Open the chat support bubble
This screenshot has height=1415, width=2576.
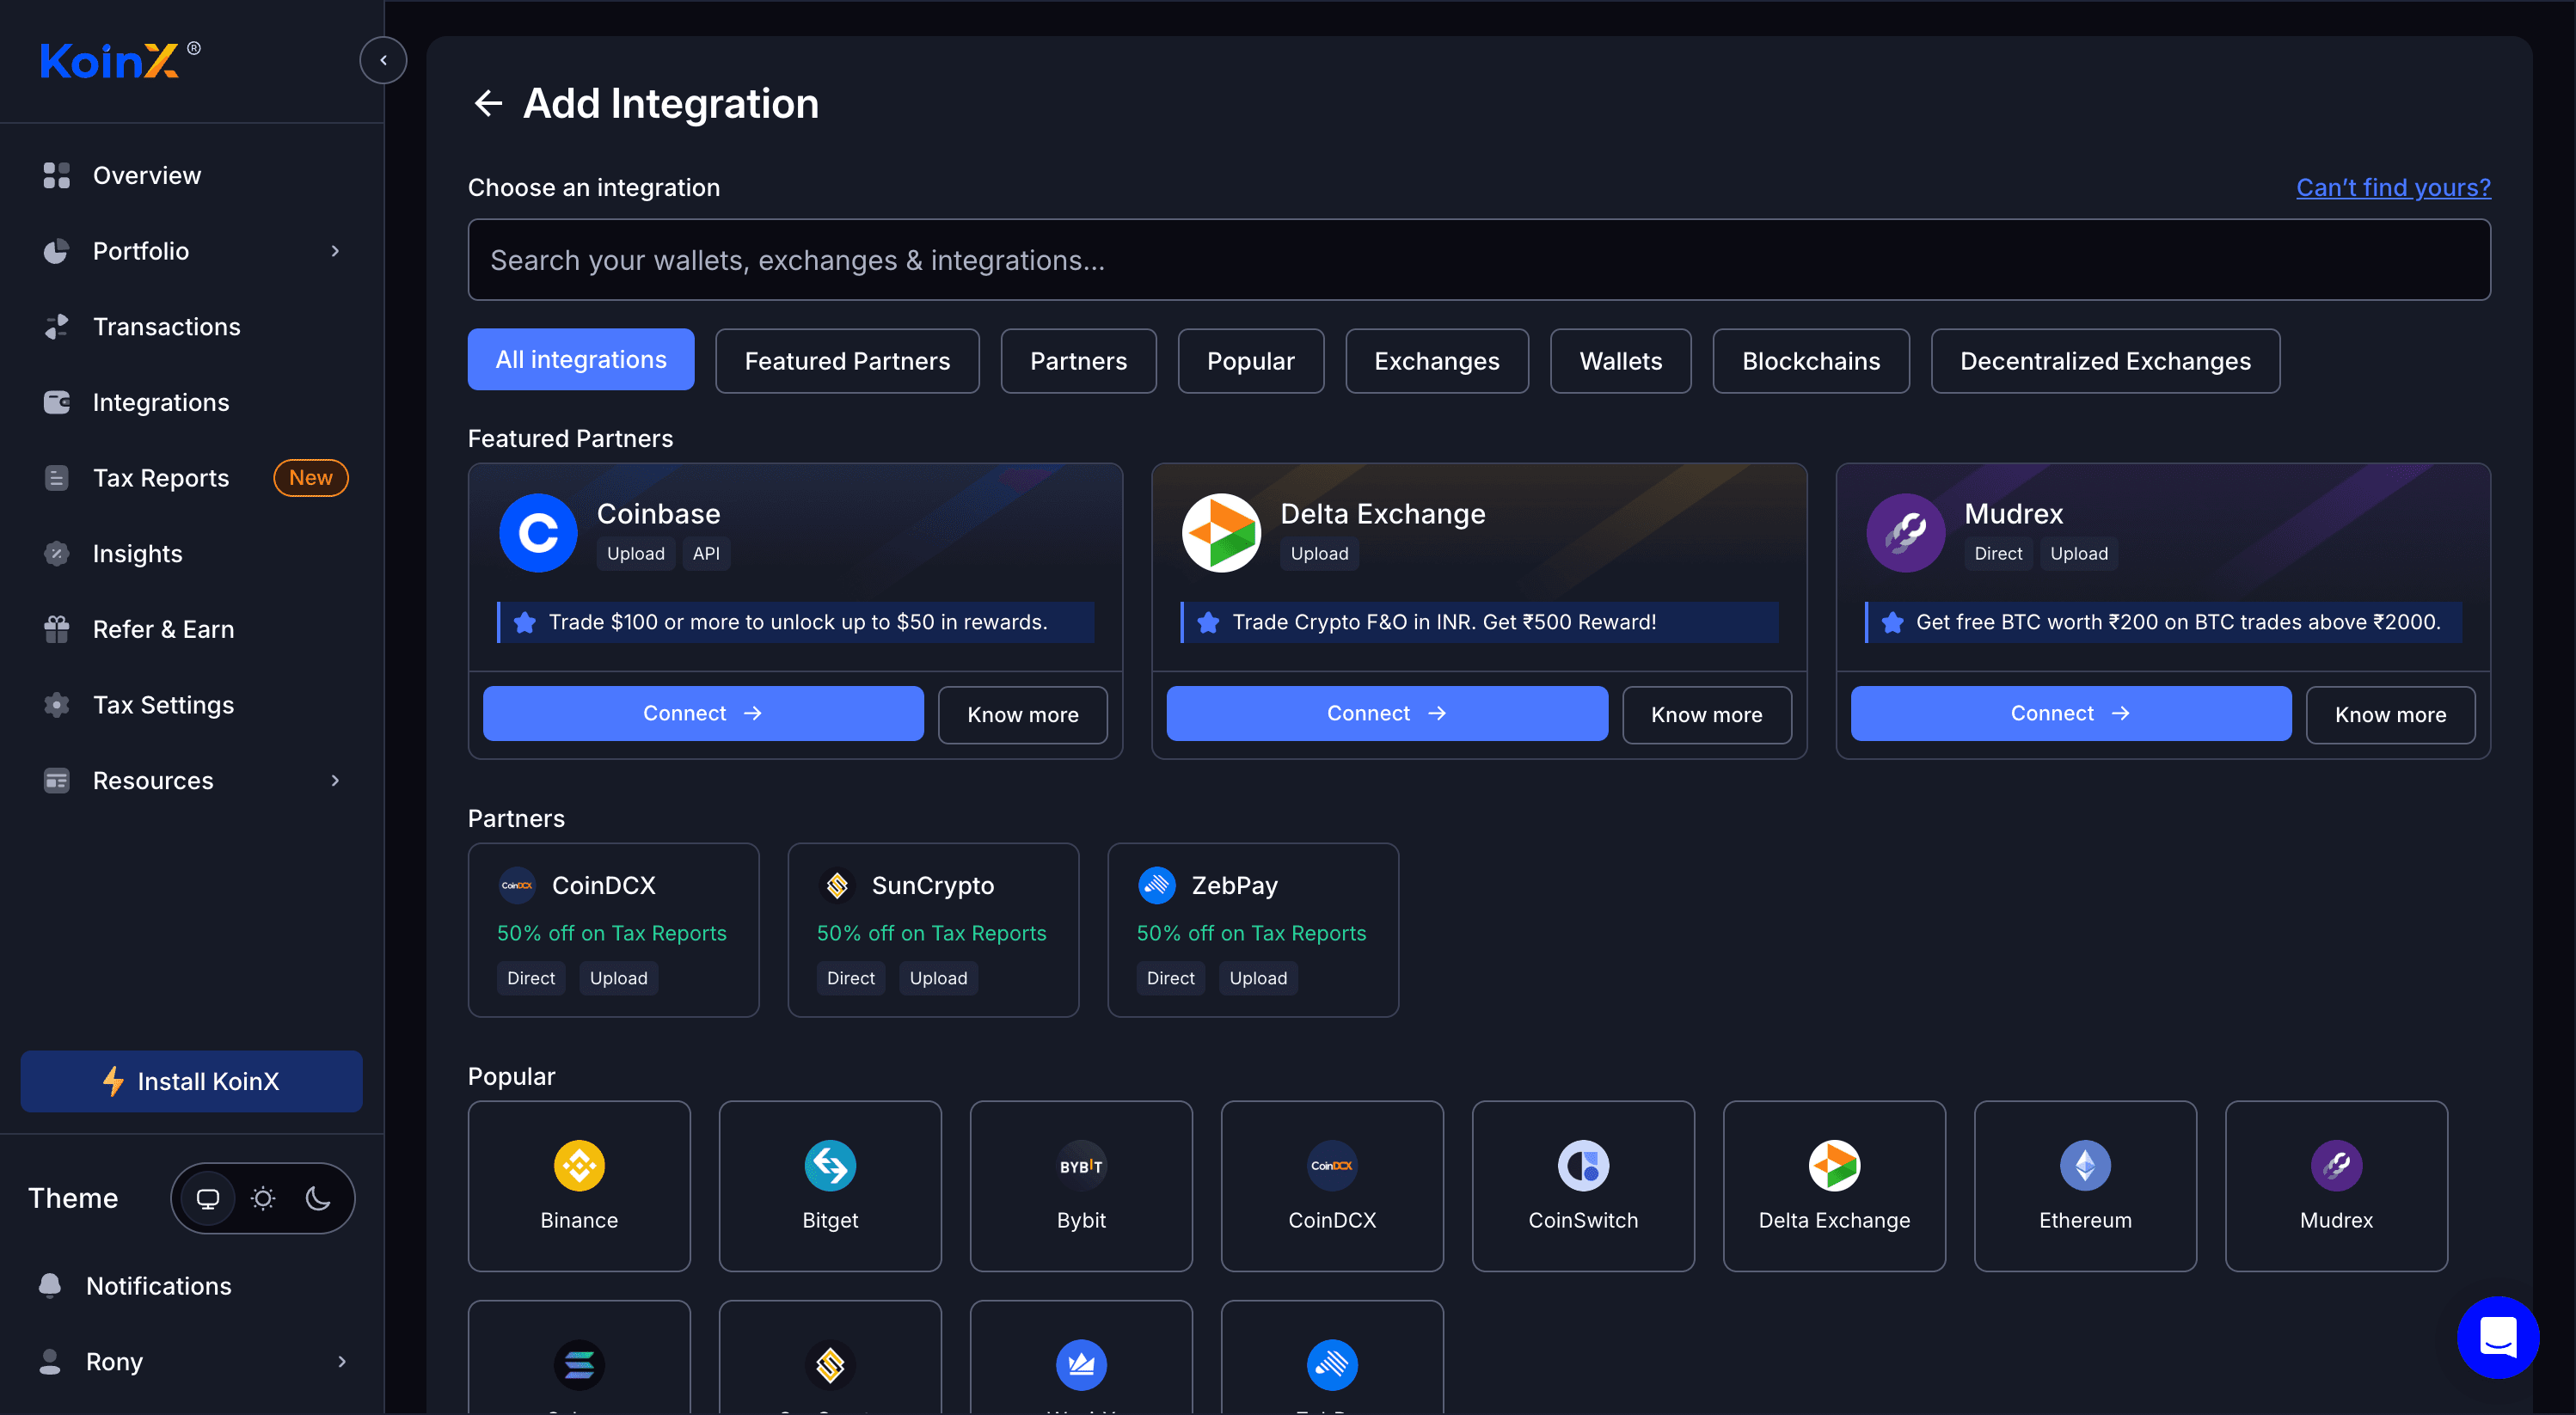tap(2497, 1337)
